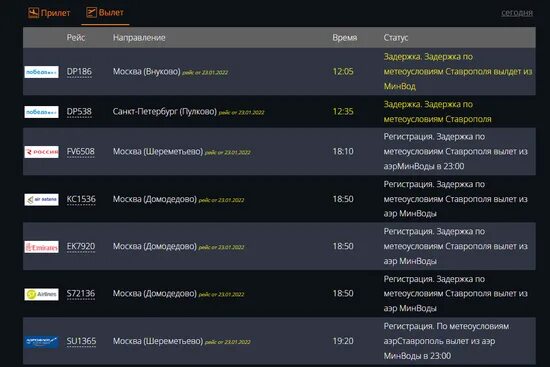Open flight number FV6508
Screen dimensions: 550x367
coord(81,152)
